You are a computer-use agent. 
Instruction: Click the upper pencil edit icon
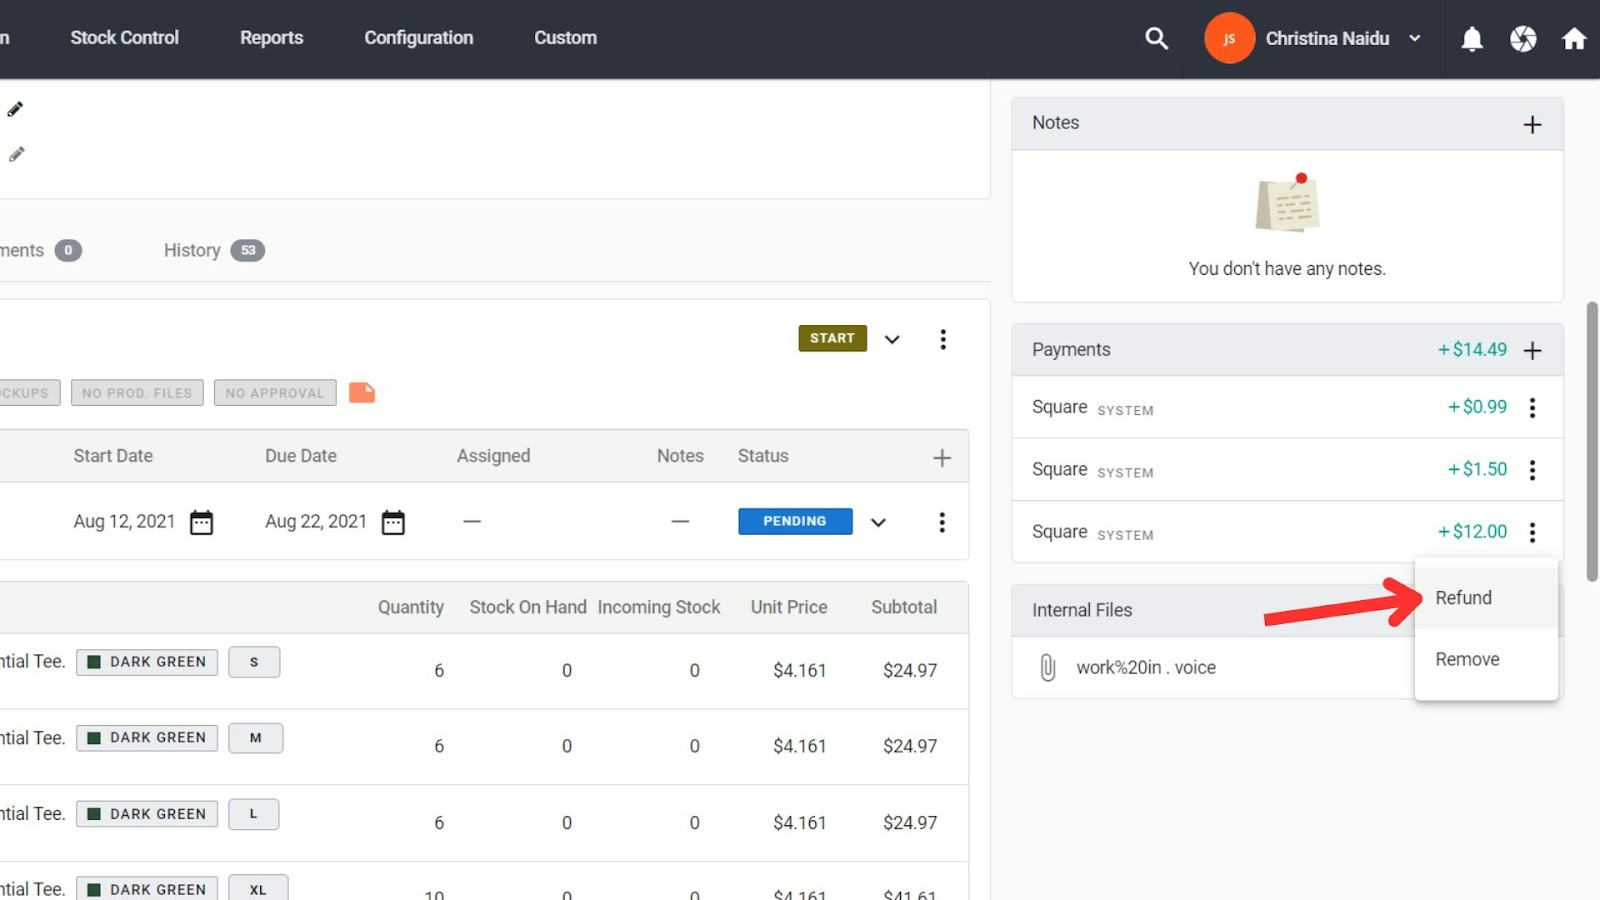pos(15,109)
